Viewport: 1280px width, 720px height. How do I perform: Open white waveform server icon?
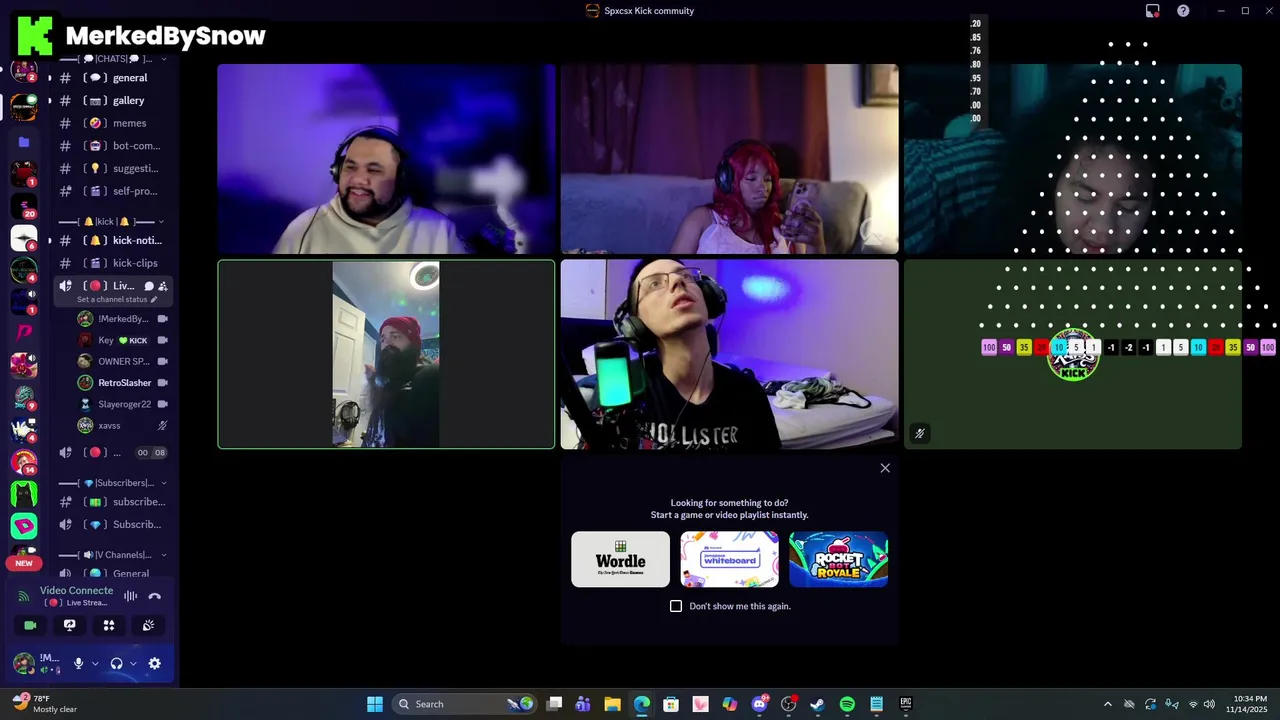click(x=24, y=238)
